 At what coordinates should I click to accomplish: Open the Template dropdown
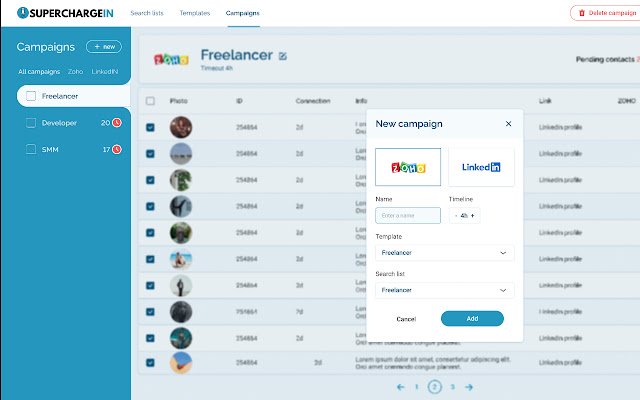coord(444,253)
